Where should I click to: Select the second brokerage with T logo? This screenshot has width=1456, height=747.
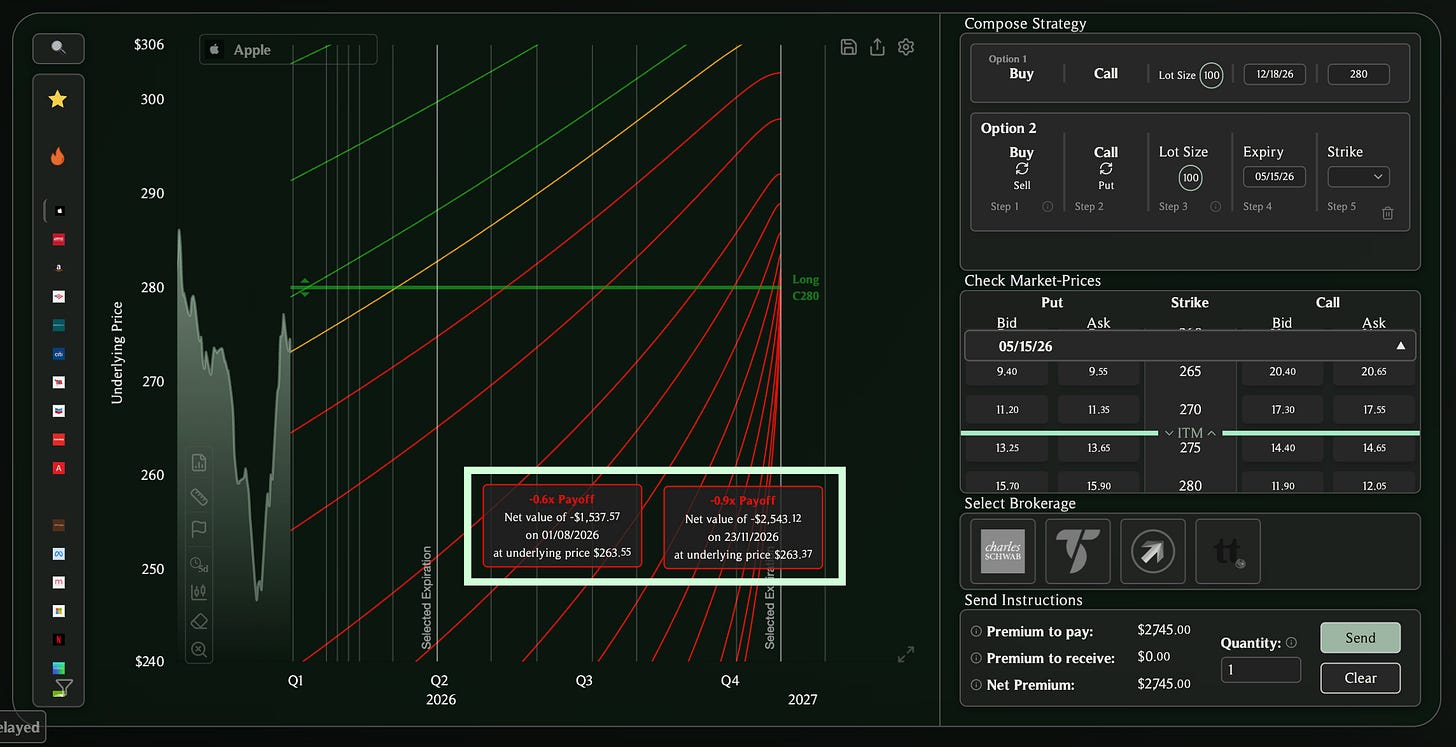click(1077, 551)
